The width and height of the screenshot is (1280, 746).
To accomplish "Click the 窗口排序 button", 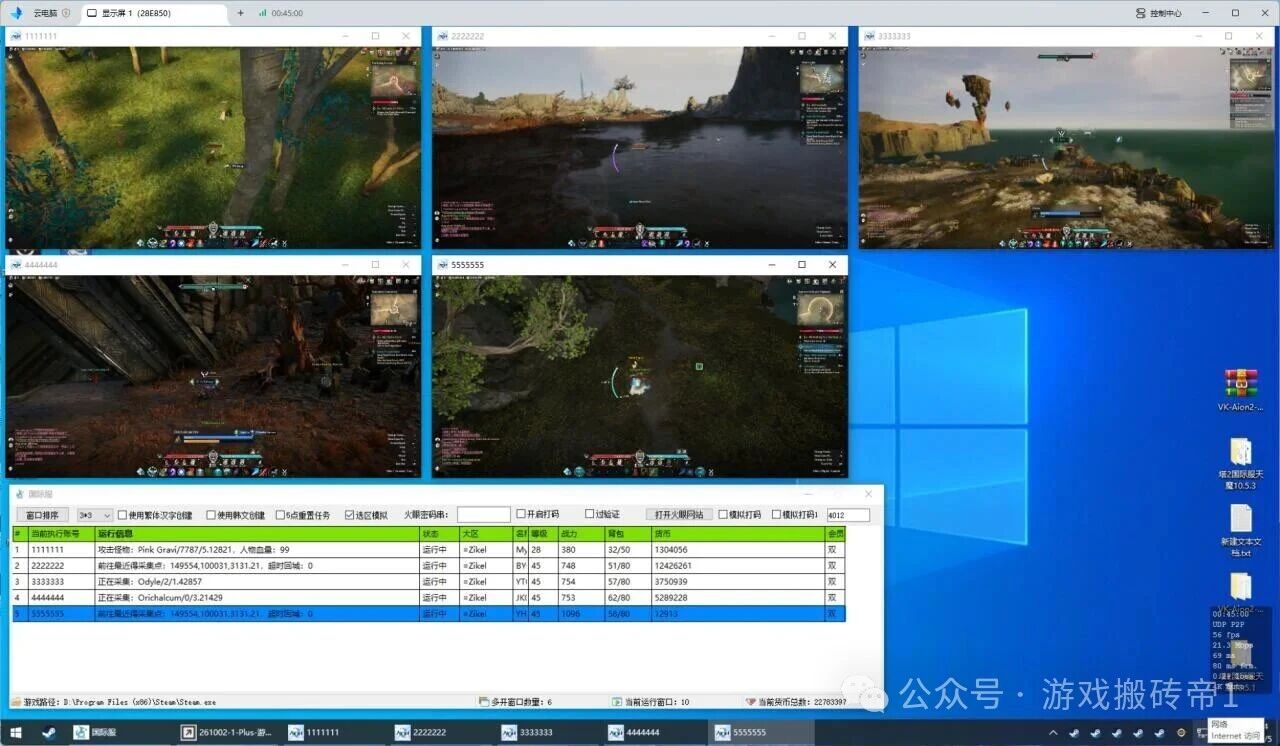I will [x=42, y=515].
